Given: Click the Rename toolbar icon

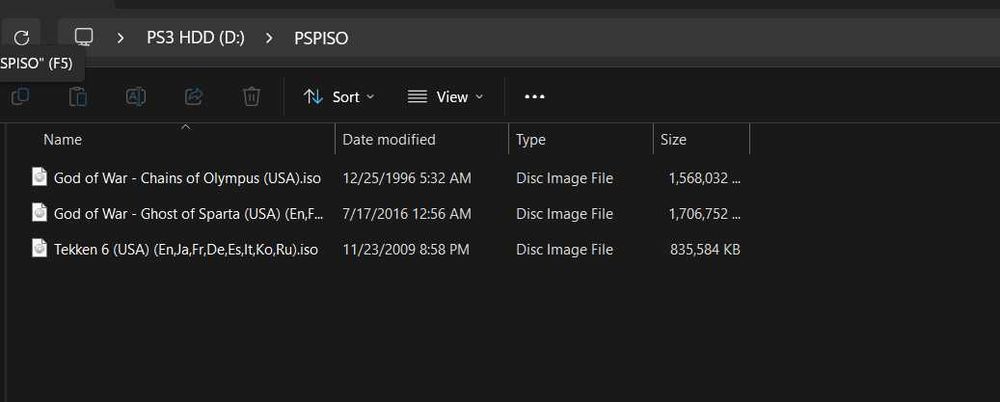Looking at the screenshot, I should [136, 96].
